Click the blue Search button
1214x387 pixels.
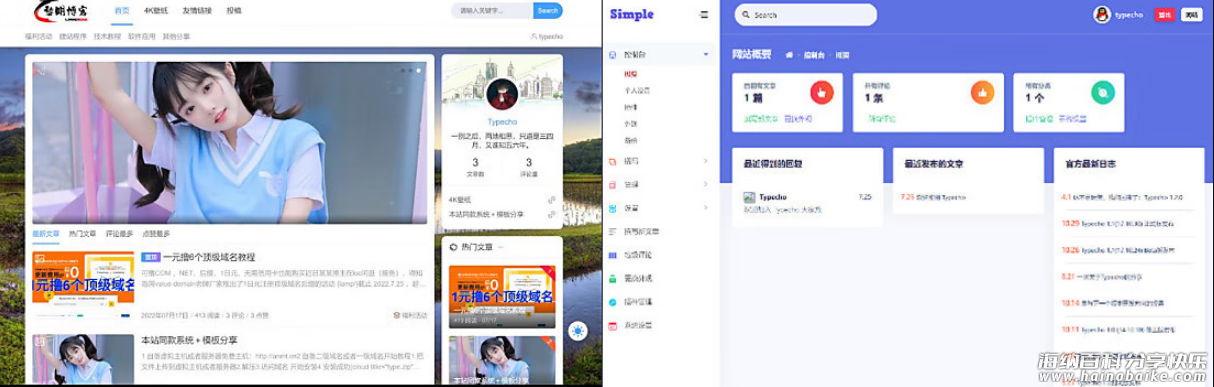pyautogui.click(x=547, y=11)
